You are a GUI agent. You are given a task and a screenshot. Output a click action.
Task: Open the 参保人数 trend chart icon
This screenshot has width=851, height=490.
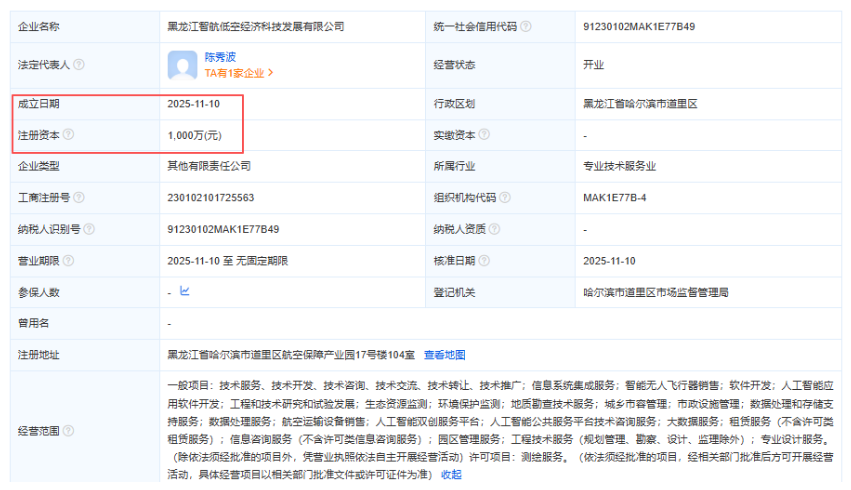(x=184, y=292)
